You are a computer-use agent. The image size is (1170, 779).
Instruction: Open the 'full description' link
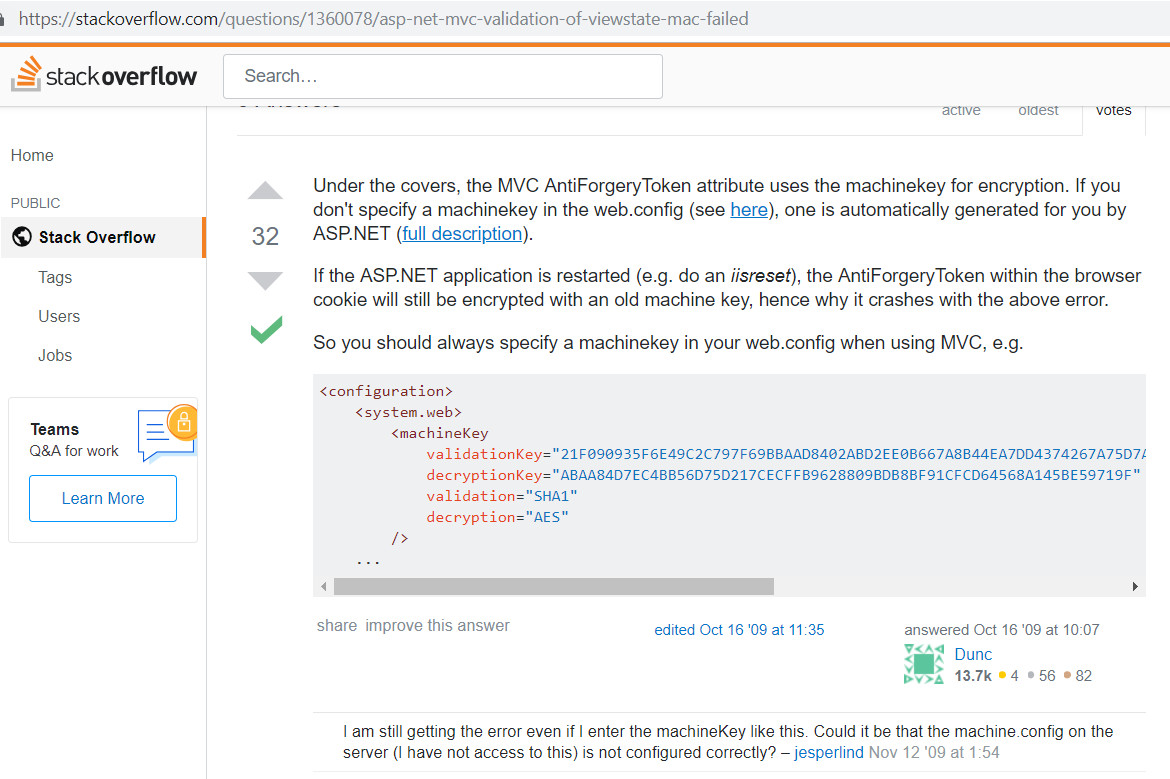pos(462,234)
